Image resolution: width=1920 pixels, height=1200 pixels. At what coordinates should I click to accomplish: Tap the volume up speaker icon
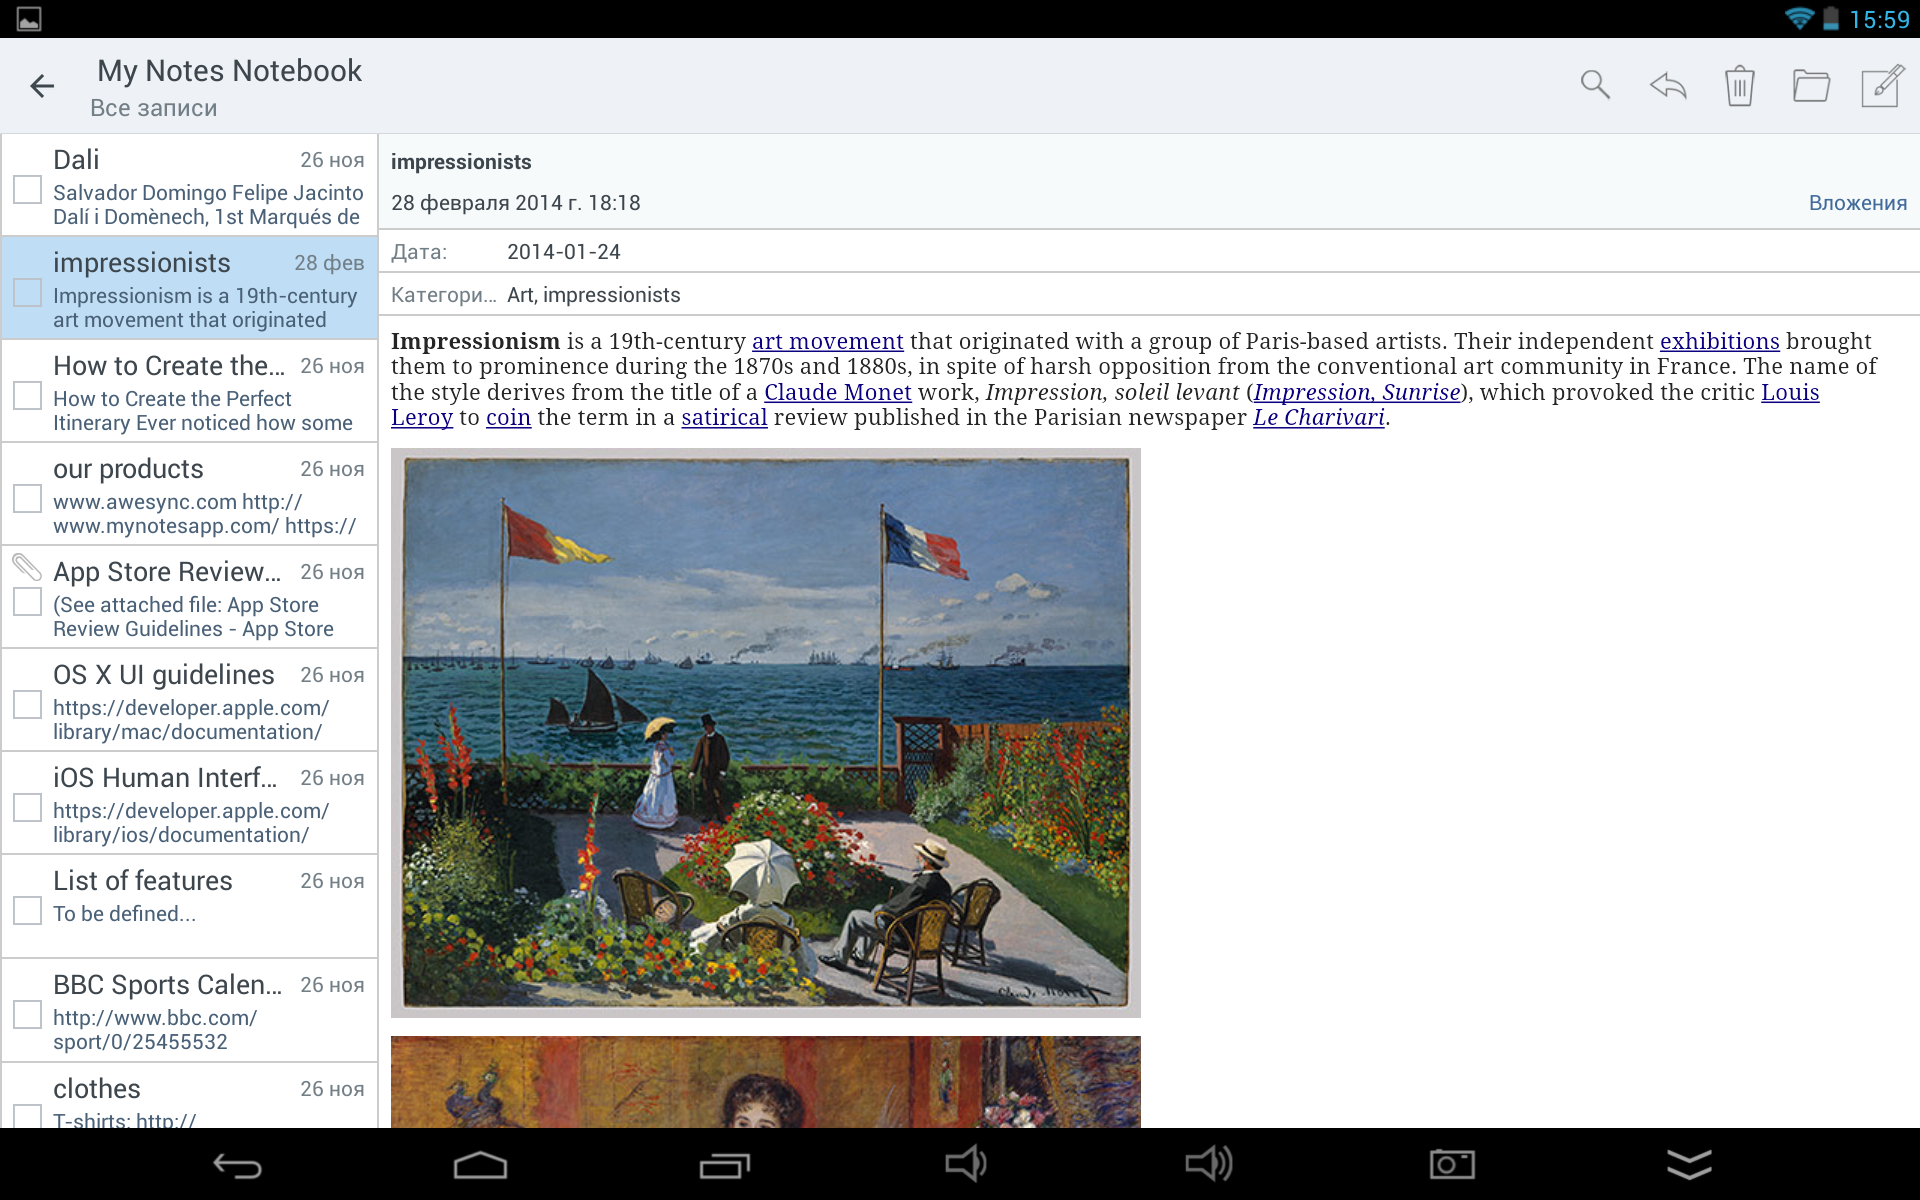1208,1164
